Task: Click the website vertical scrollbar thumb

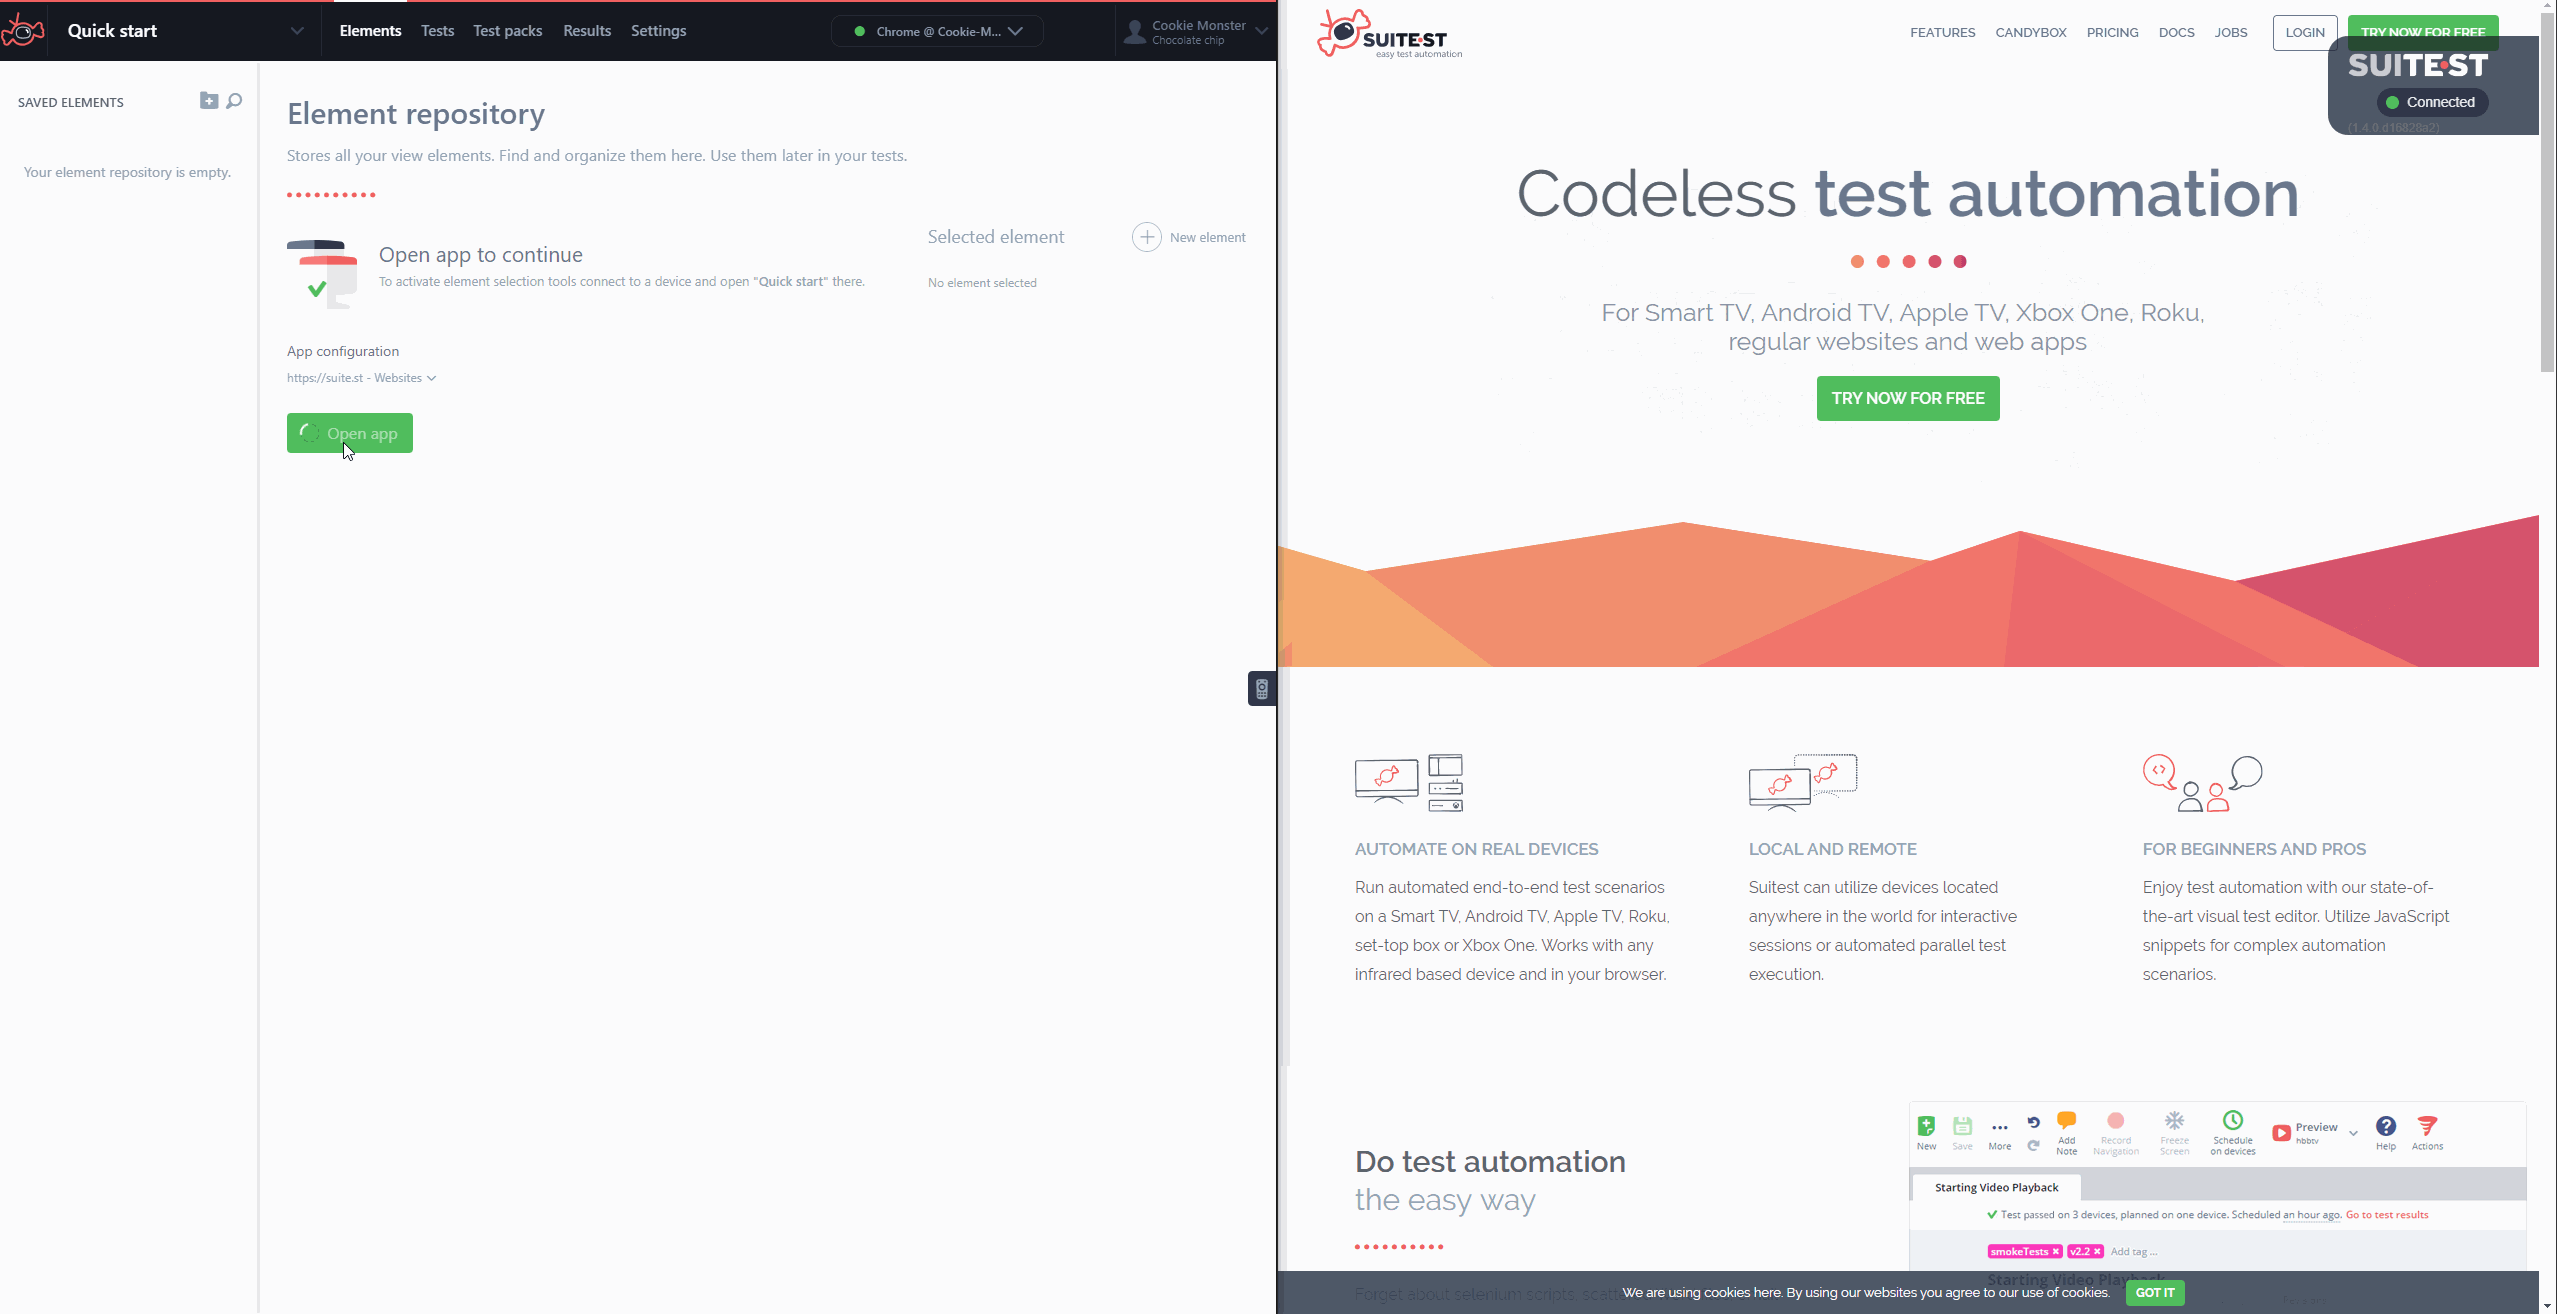Action: [2547, 190]
